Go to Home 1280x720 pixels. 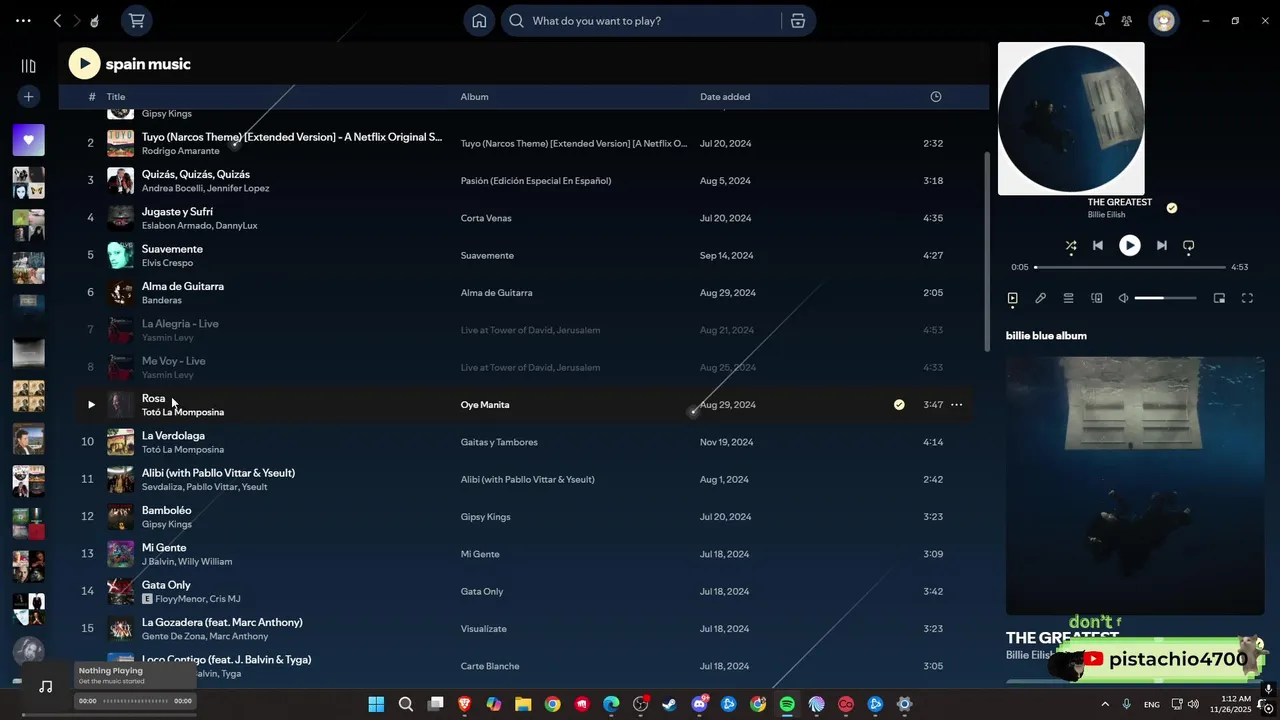(479, 21)
